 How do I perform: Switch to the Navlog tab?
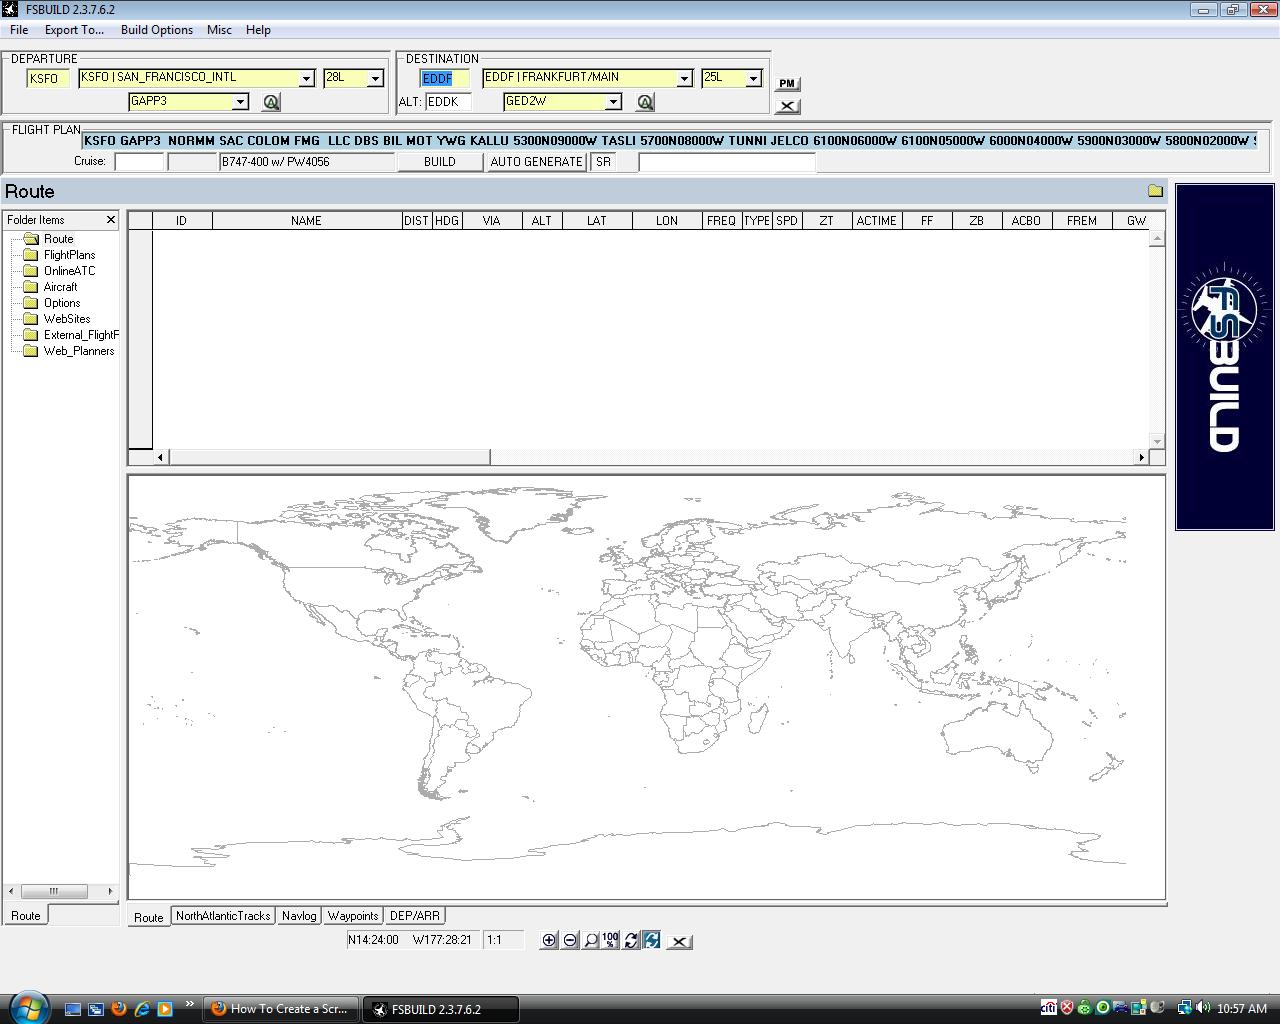pyautogui.click(x=299, y=916)
